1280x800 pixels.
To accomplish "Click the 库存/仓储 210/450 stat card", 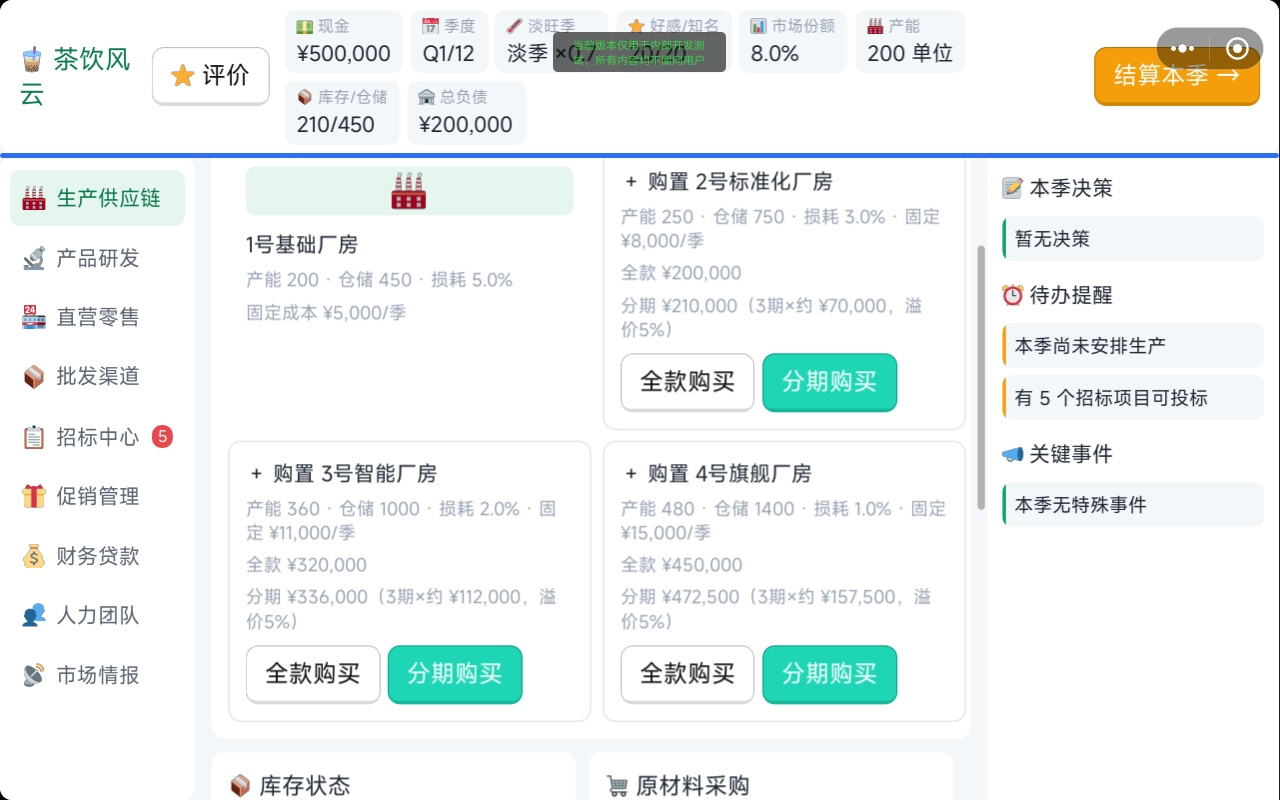I will pyautogui.click(x=342, y=112).
